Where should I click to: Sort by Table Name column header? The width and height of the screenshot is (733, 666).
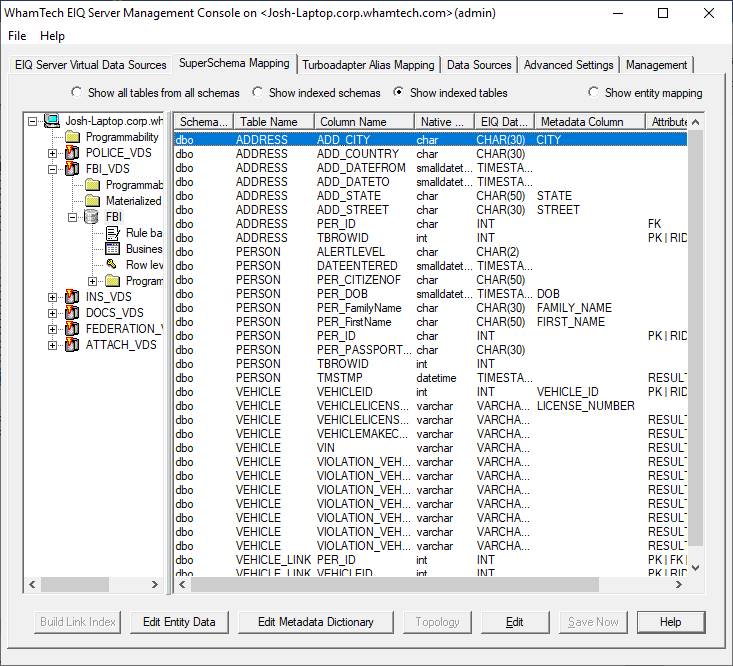273,122
